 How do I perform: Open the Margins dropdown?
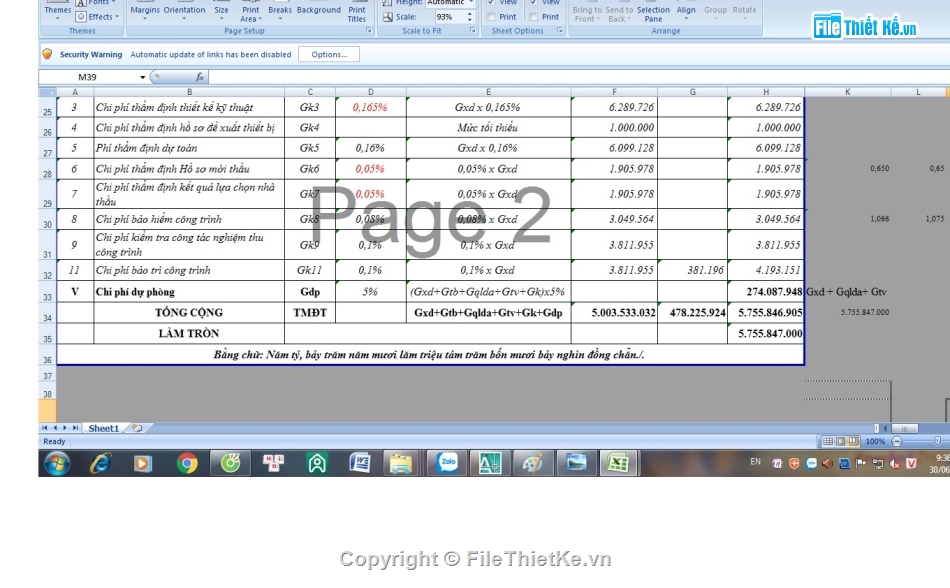pos(145,11)
